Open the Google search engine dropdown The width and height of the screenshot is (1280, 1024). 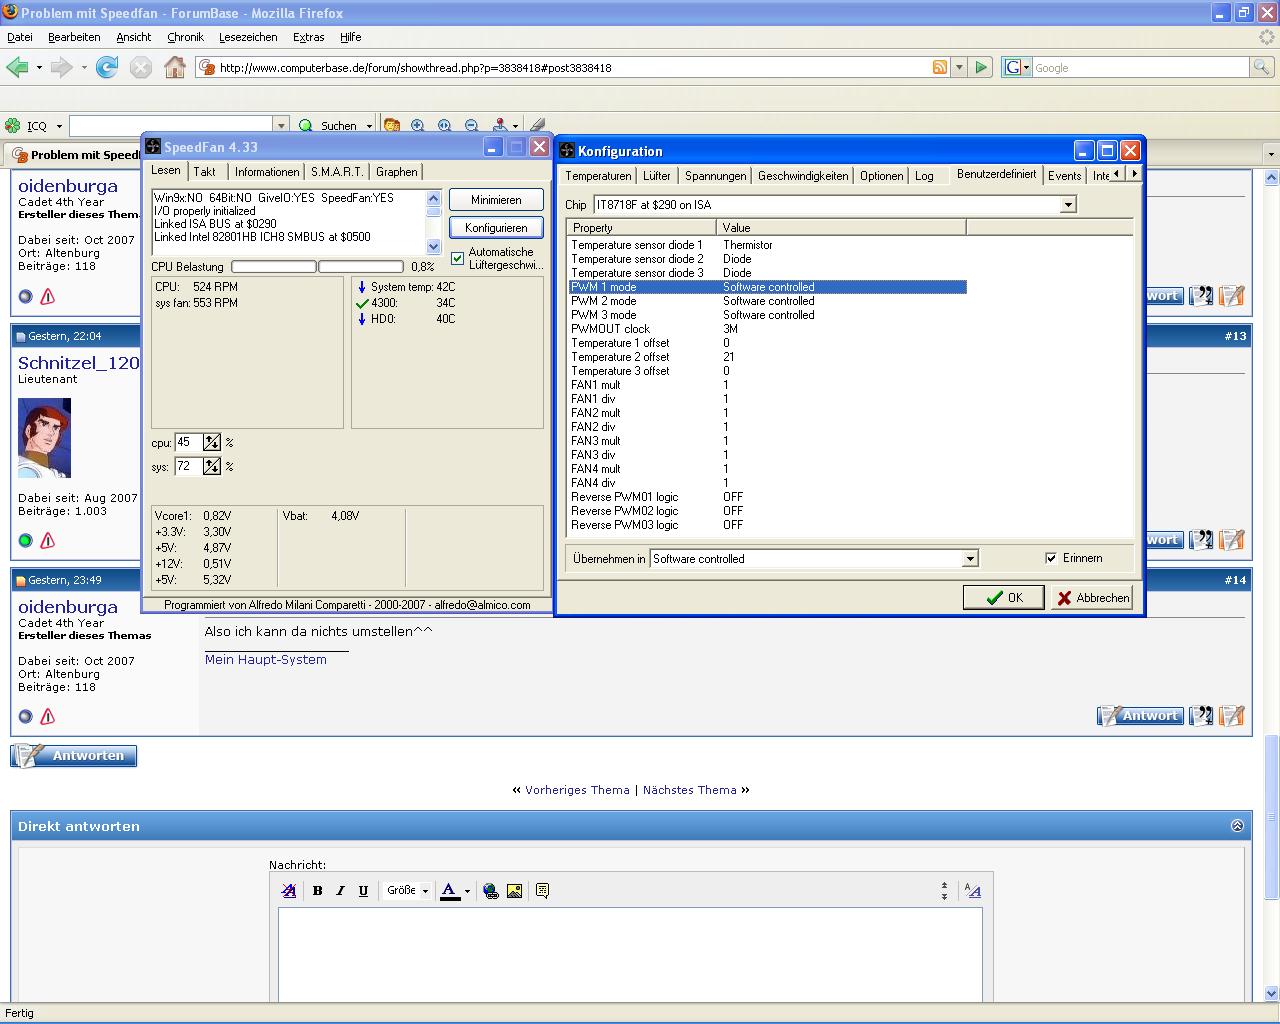coord(1016,67)
